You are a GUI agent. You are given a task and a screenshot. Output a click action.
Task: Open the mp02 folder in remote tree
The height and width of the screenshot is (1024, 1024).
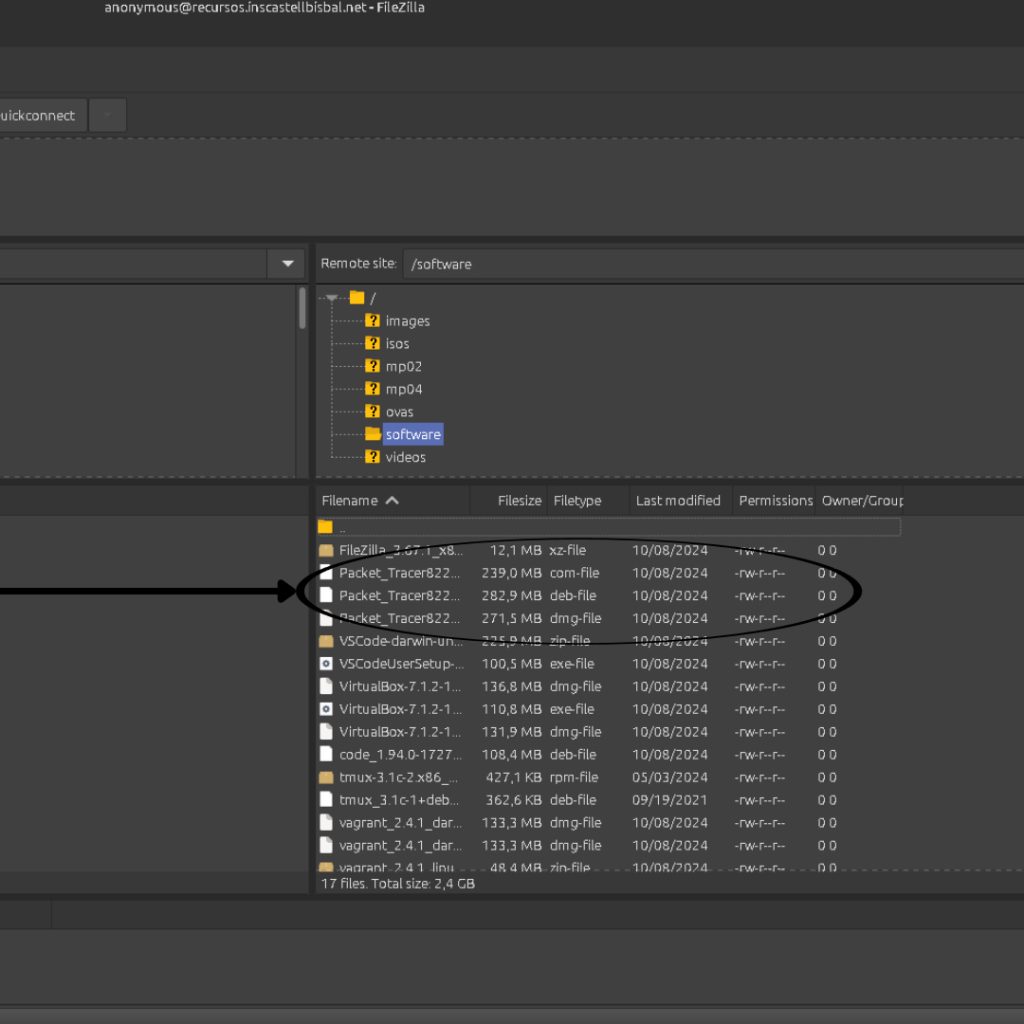point(403,367)
